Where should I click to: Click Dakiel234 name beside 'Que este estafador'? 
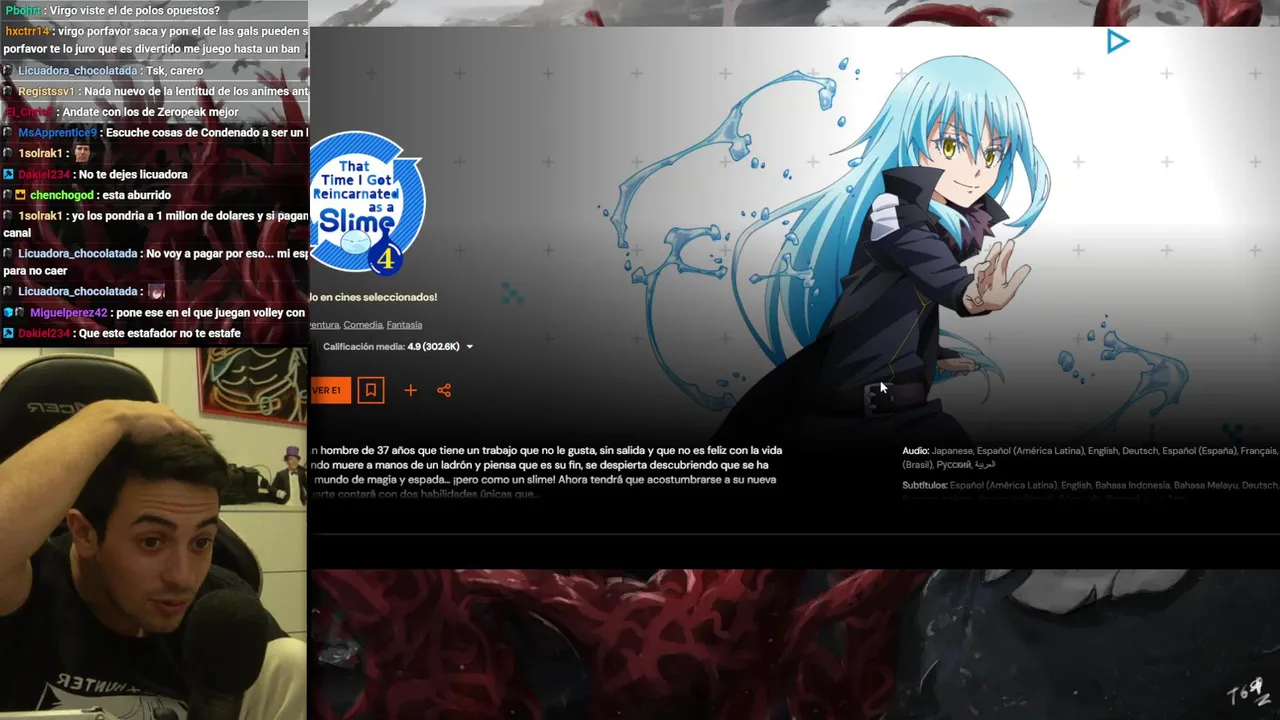point(45,333)
